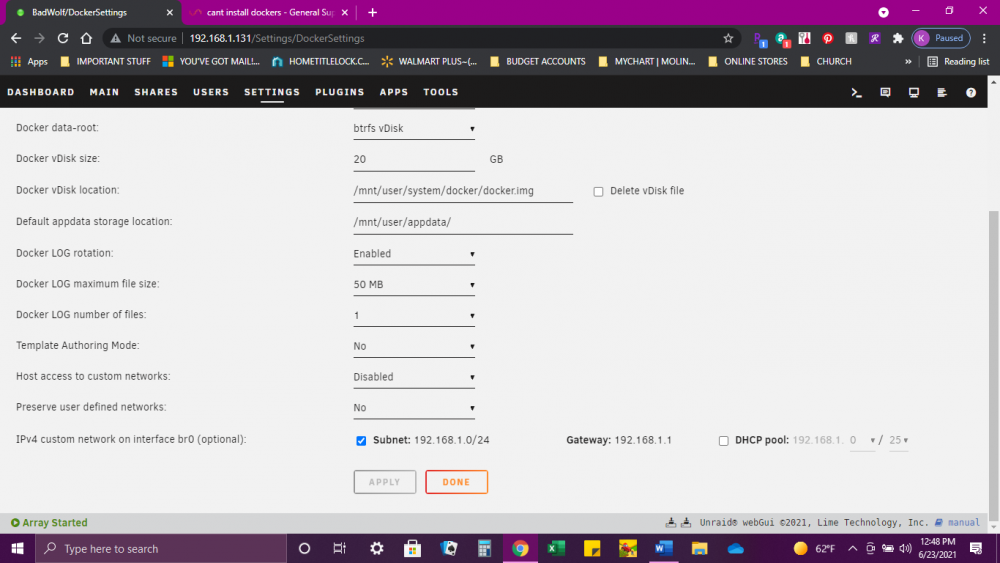
Task: Open the WALMART PLUS bookmark
Action: 429,62
